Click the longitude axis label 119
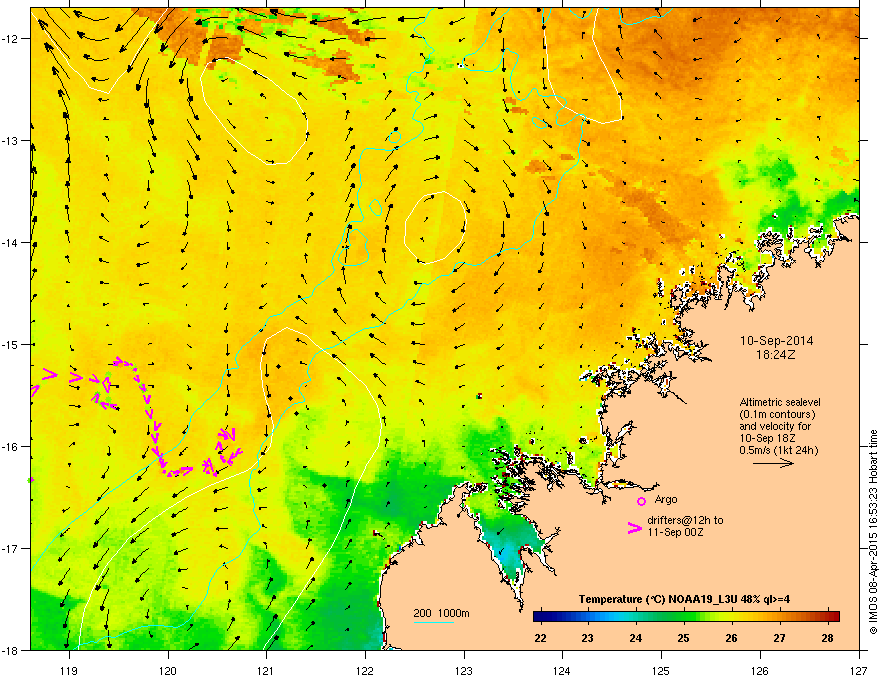The image size is (880, 680). (69, 670)
